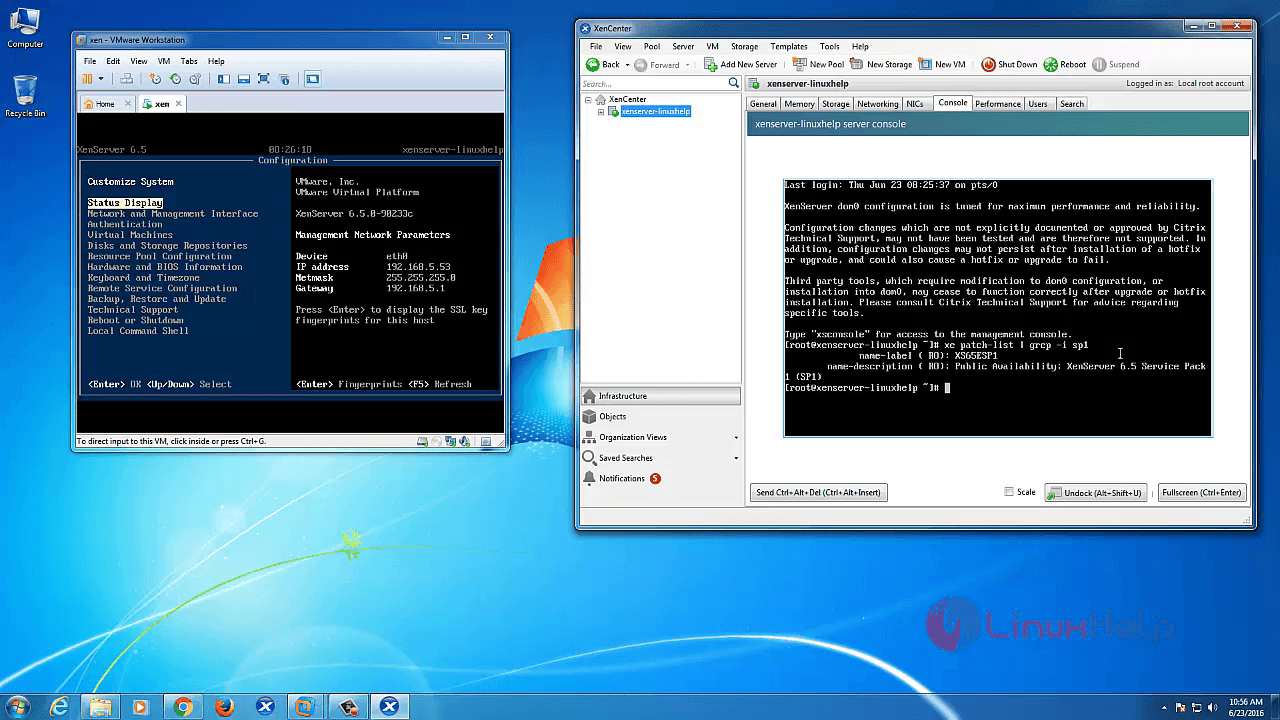
Task: Click the Undock (Alt+Shift+U) button
Action: pos(1096,492)
